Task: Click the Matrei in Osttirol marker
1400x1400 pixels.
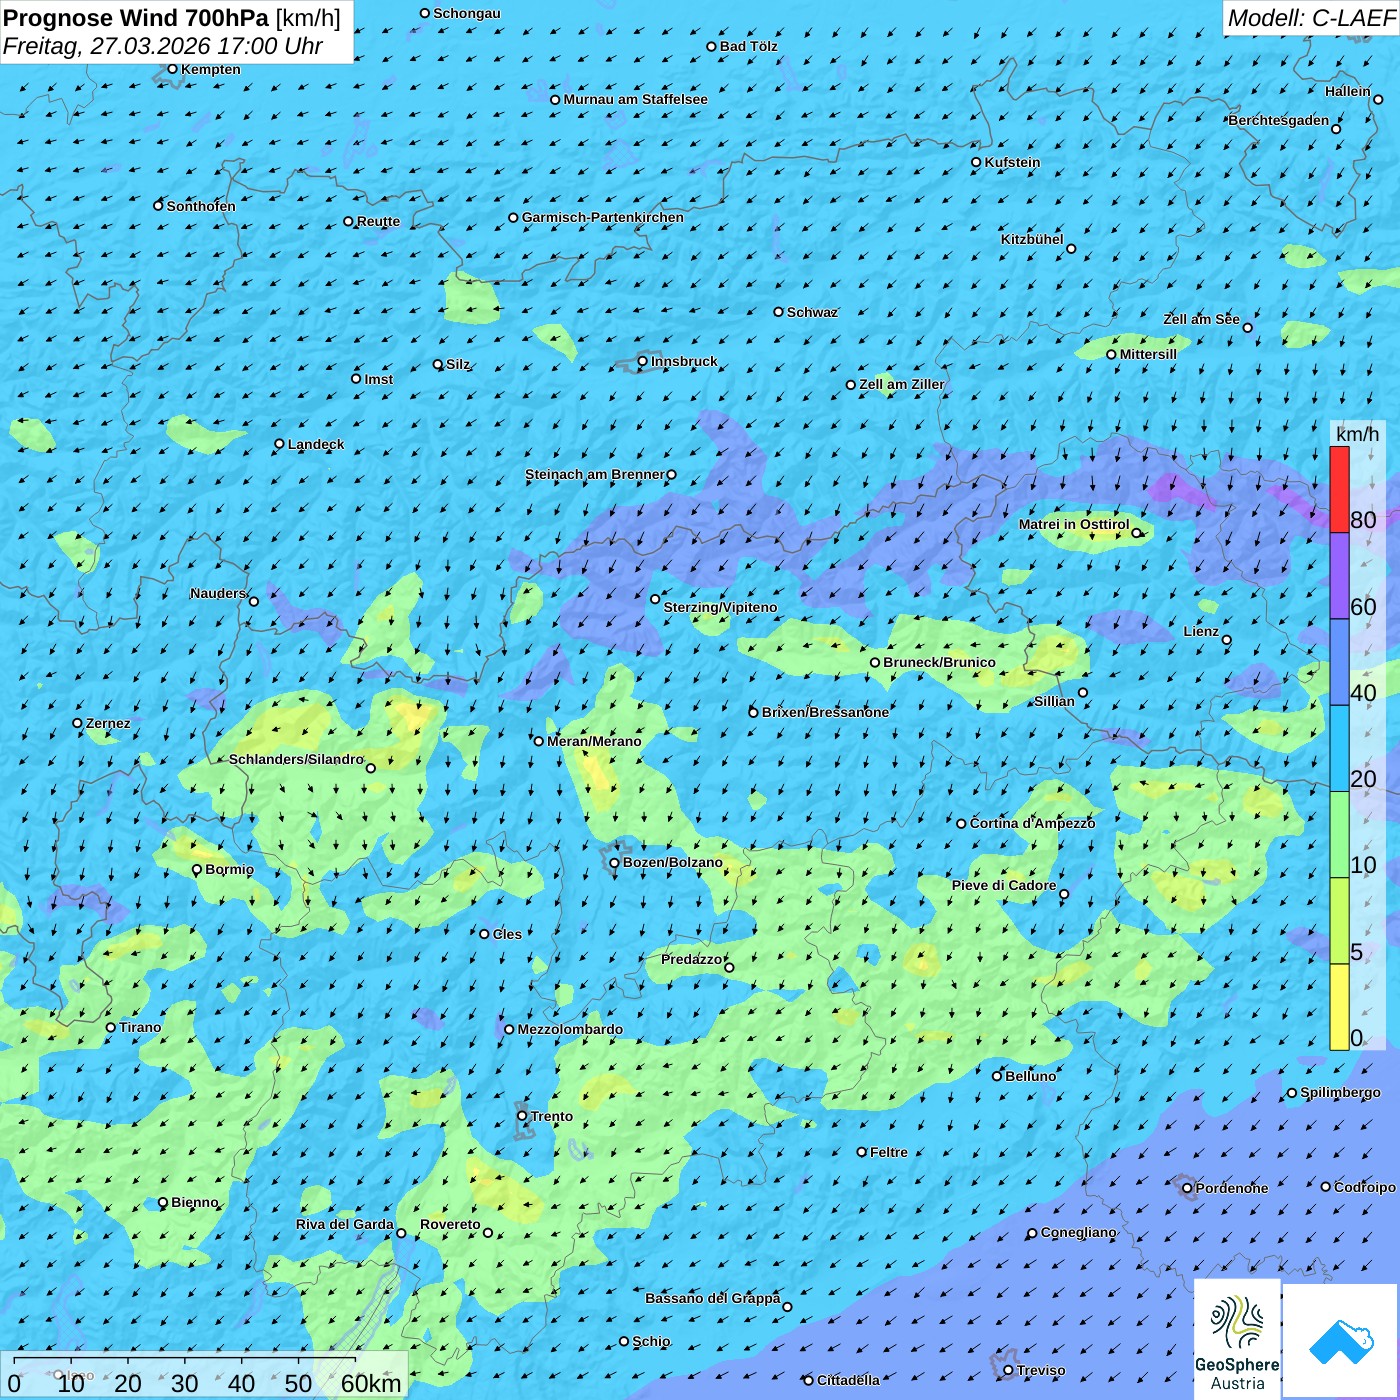Action: (x=1136, y=533)
